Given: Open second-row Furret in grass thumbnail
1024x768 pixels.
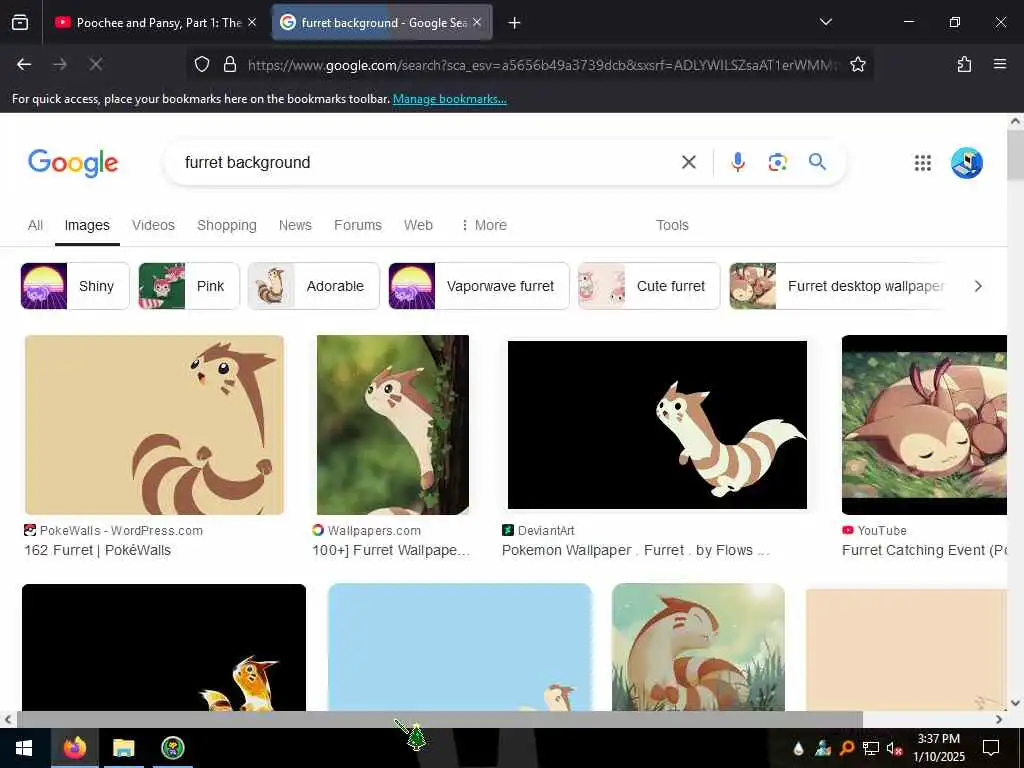Looking at the screenshot, I should (x=698, y=647).
